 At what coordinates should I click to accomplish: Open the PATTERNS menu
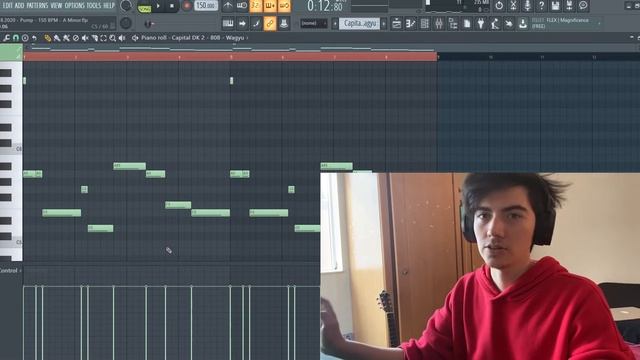38,5
